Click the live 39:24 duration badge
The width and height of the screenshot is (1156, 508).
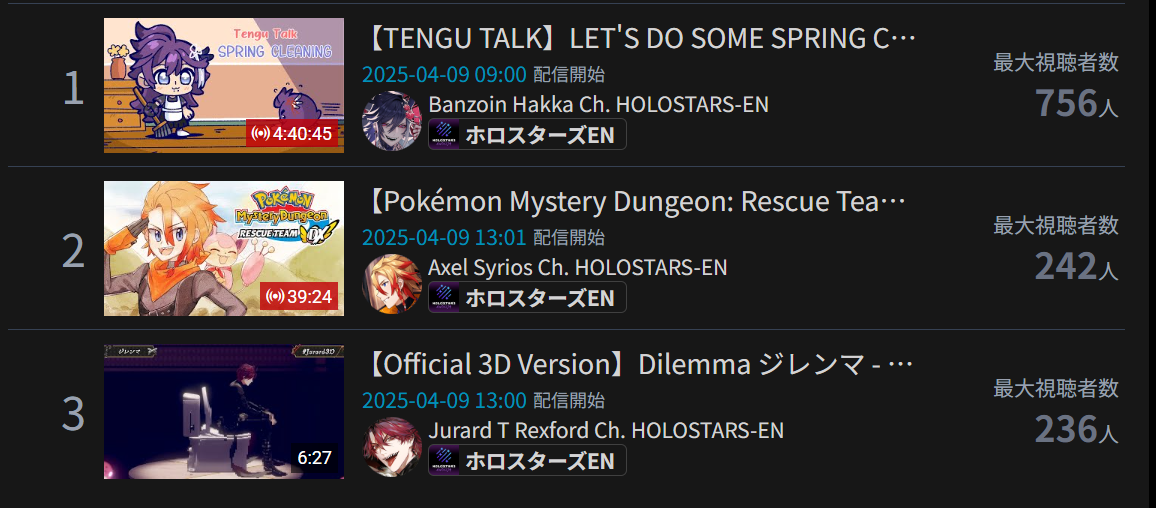coord(299,297)
